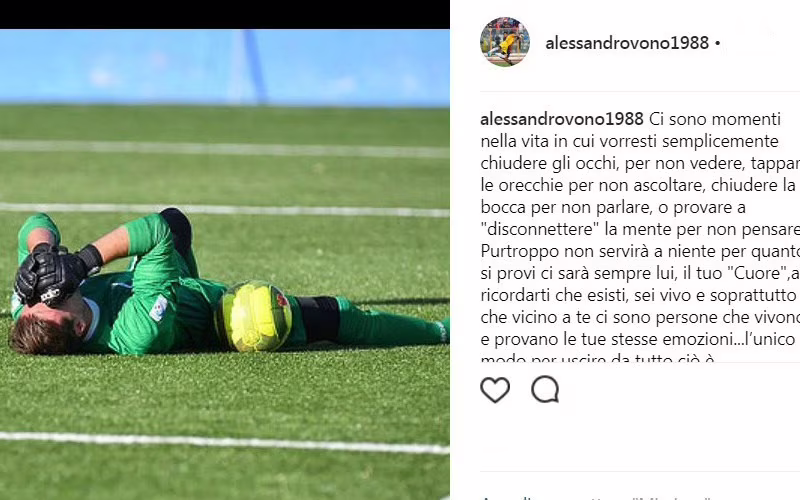800x500 pixels.
Task: Click the blue blurred stadium background
Action: tap(224, 67)
